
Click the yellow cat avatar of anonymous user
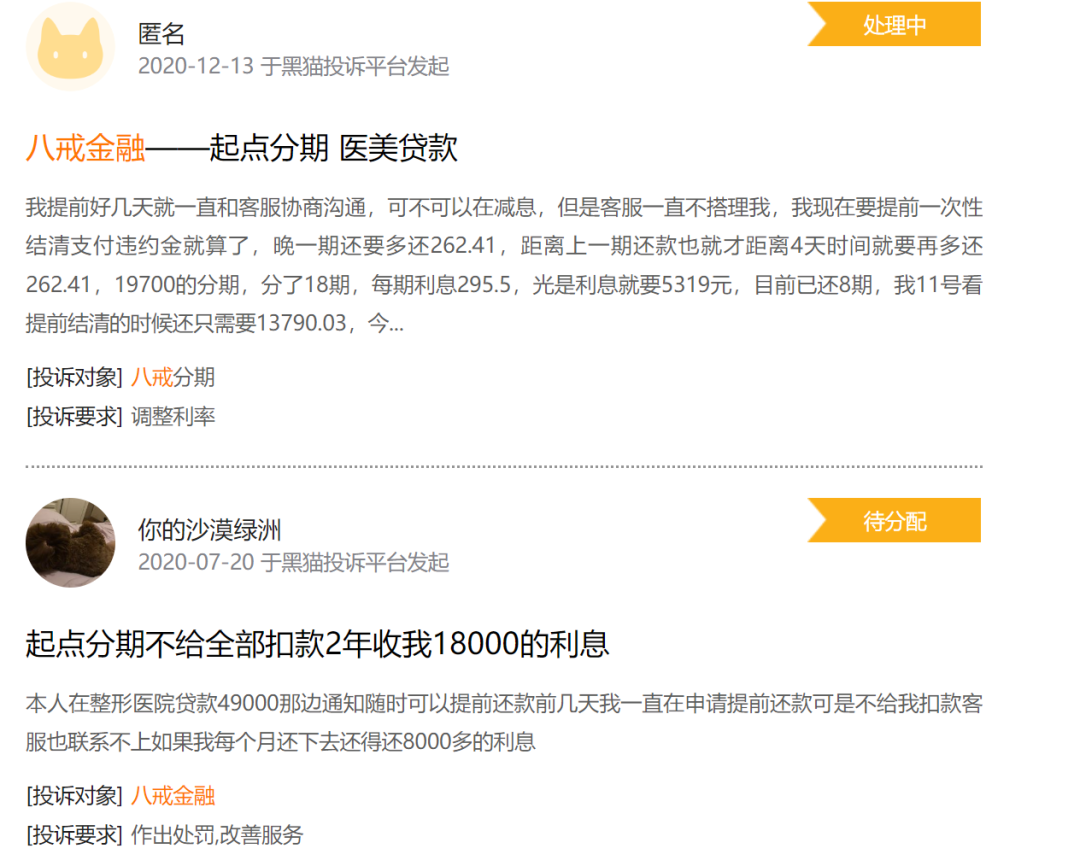(69, 47)
